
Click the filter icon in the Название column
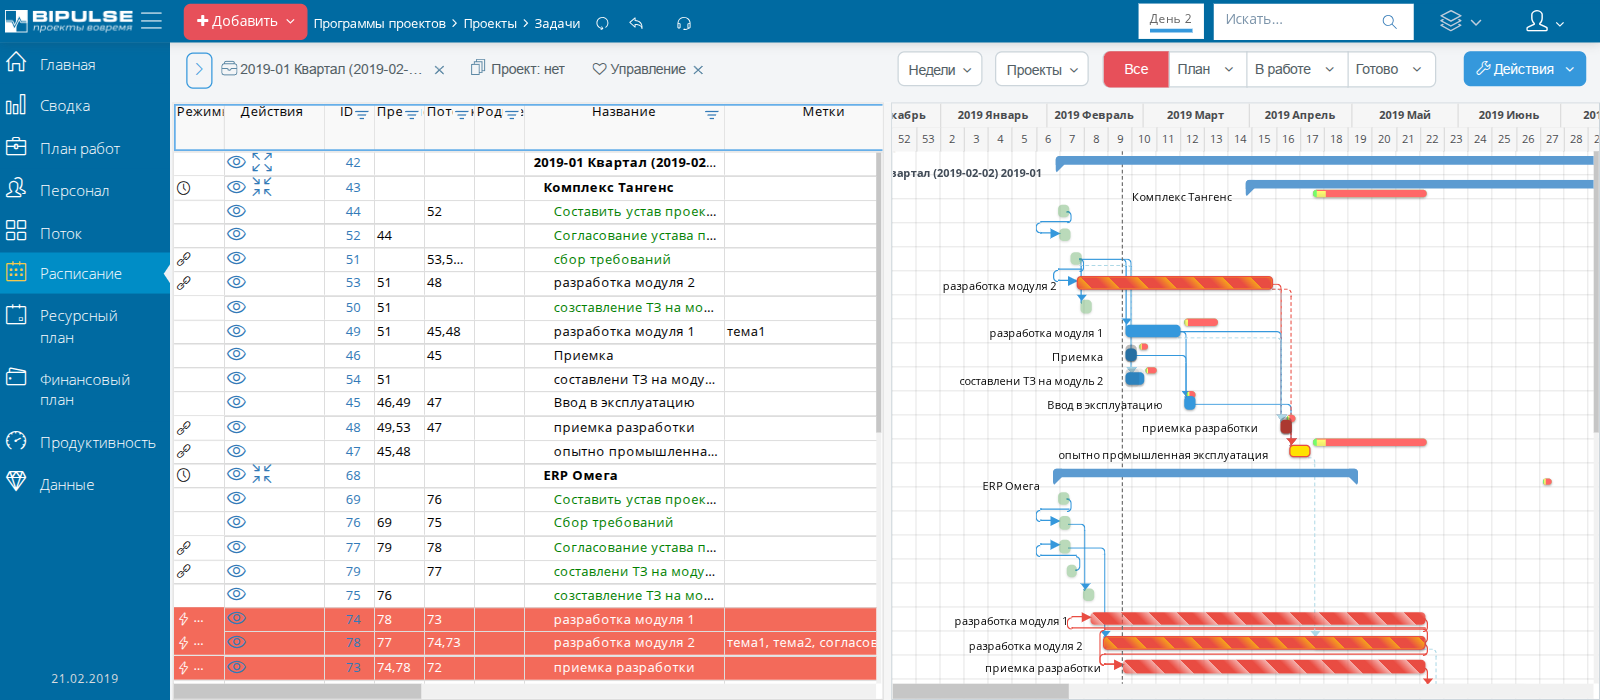(711, 115)
